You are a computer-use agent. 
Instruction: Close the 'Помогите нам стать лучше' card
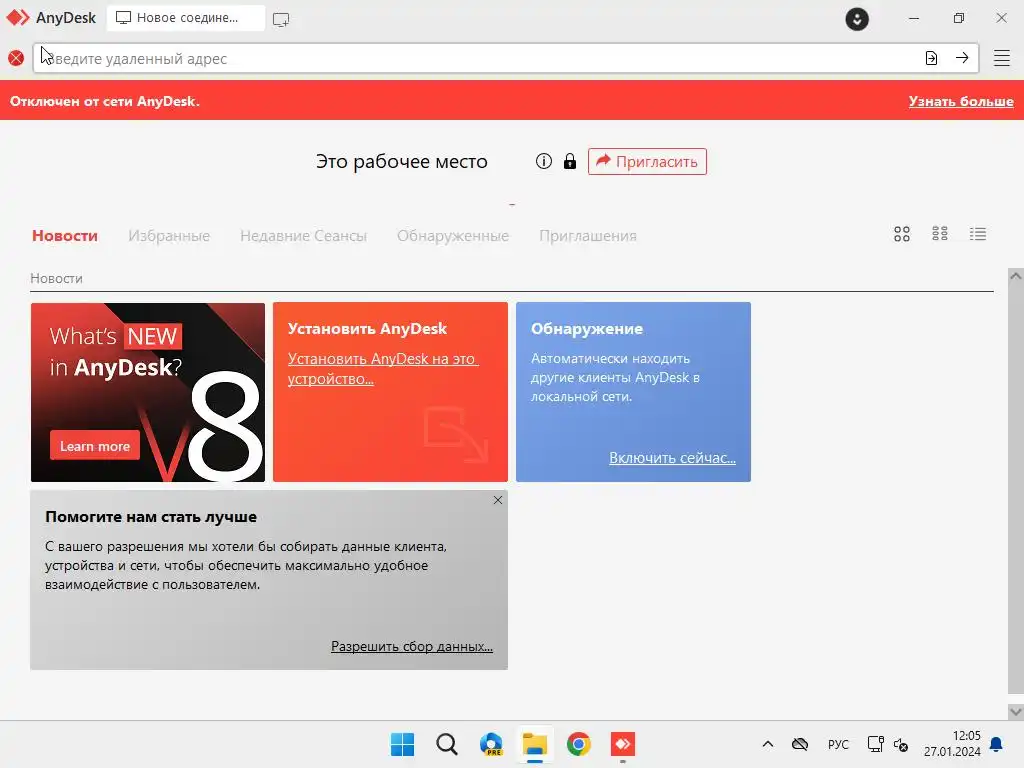pos(498,500)
